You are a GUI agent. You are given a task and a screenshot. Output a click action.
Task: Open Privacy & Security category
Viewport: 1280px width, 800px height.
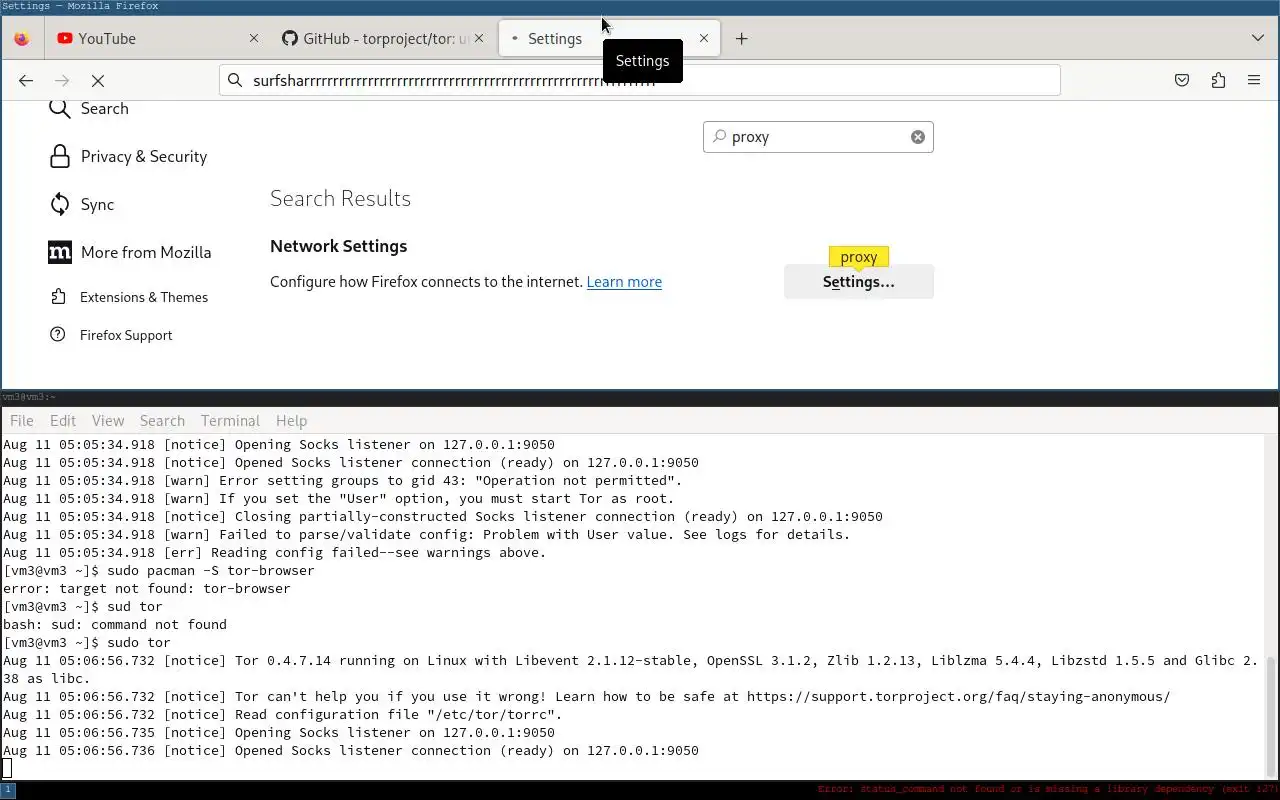130,156
